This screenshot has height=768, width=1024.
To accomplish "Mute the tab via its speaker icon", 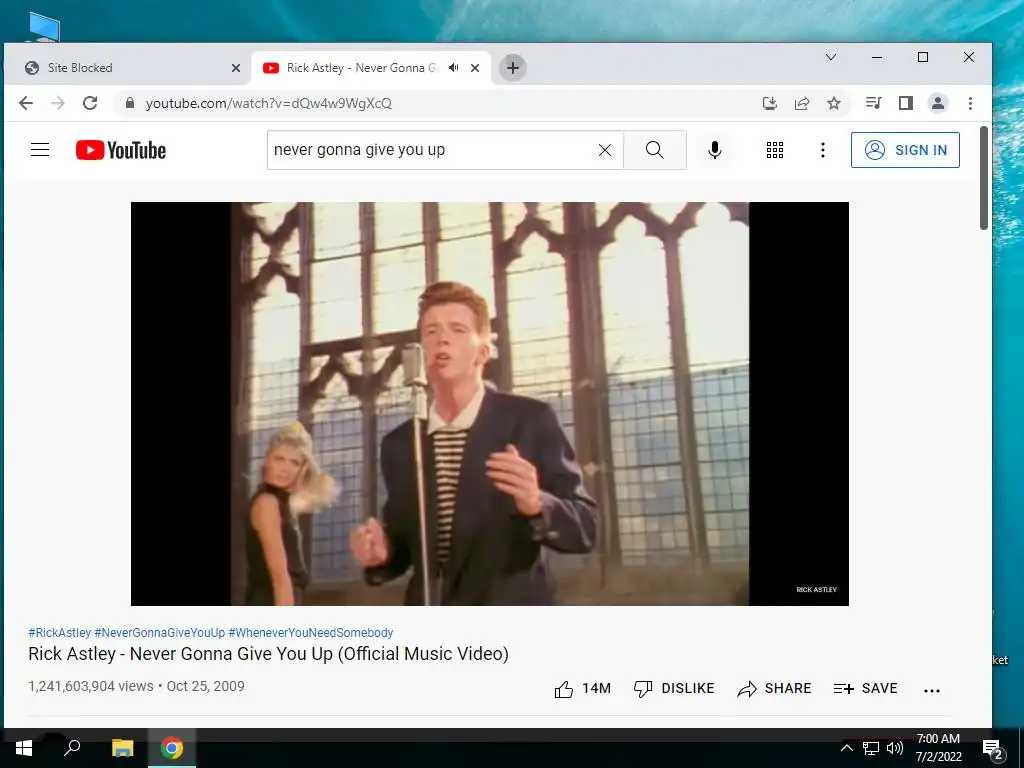I will click(454, 68).
